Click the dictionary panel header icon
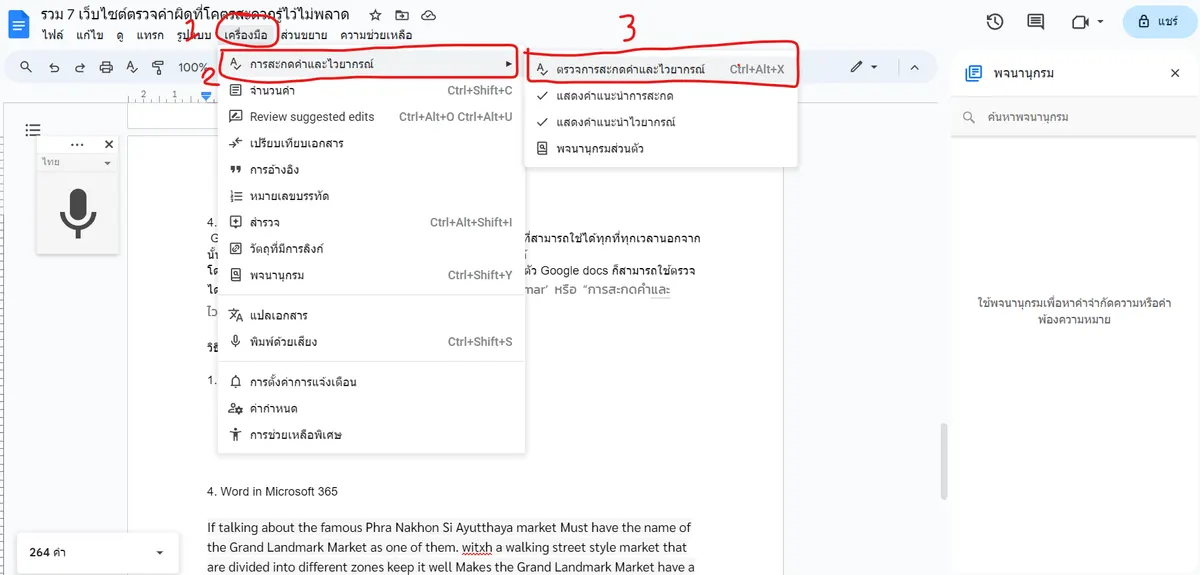 (972, 73)
